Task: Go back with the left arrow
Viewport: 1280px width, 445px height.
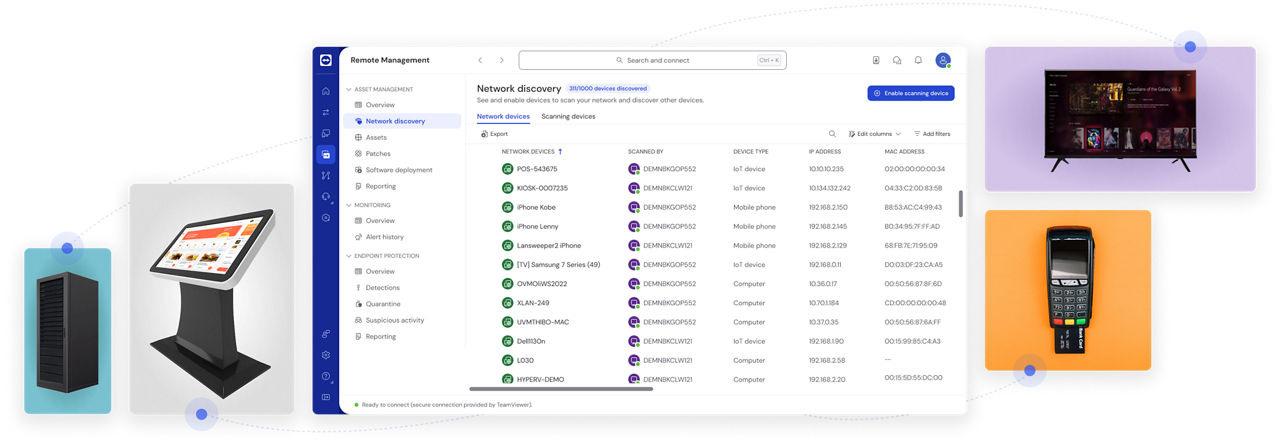Action: 480,60
